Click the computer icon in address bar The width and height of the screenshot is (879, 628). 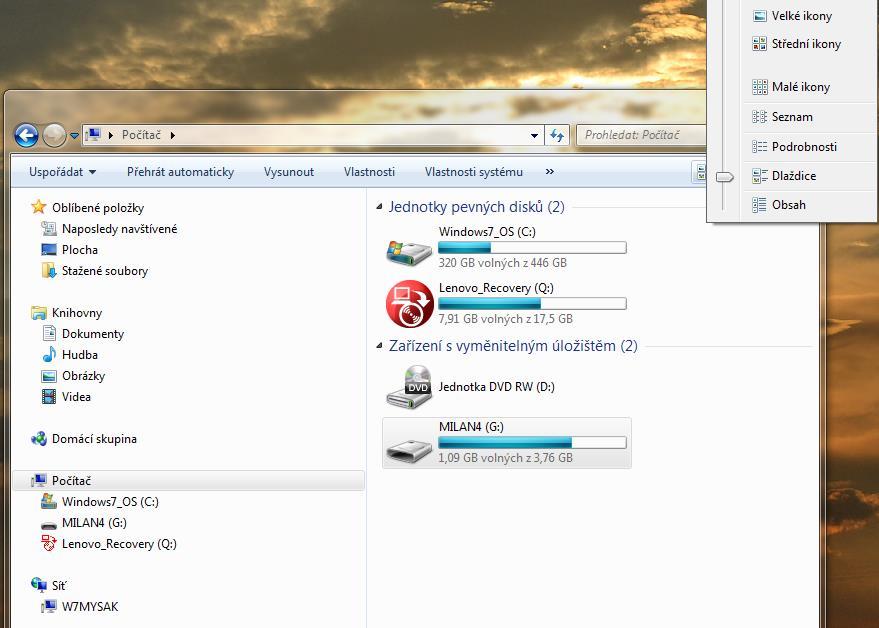(93, 135)
